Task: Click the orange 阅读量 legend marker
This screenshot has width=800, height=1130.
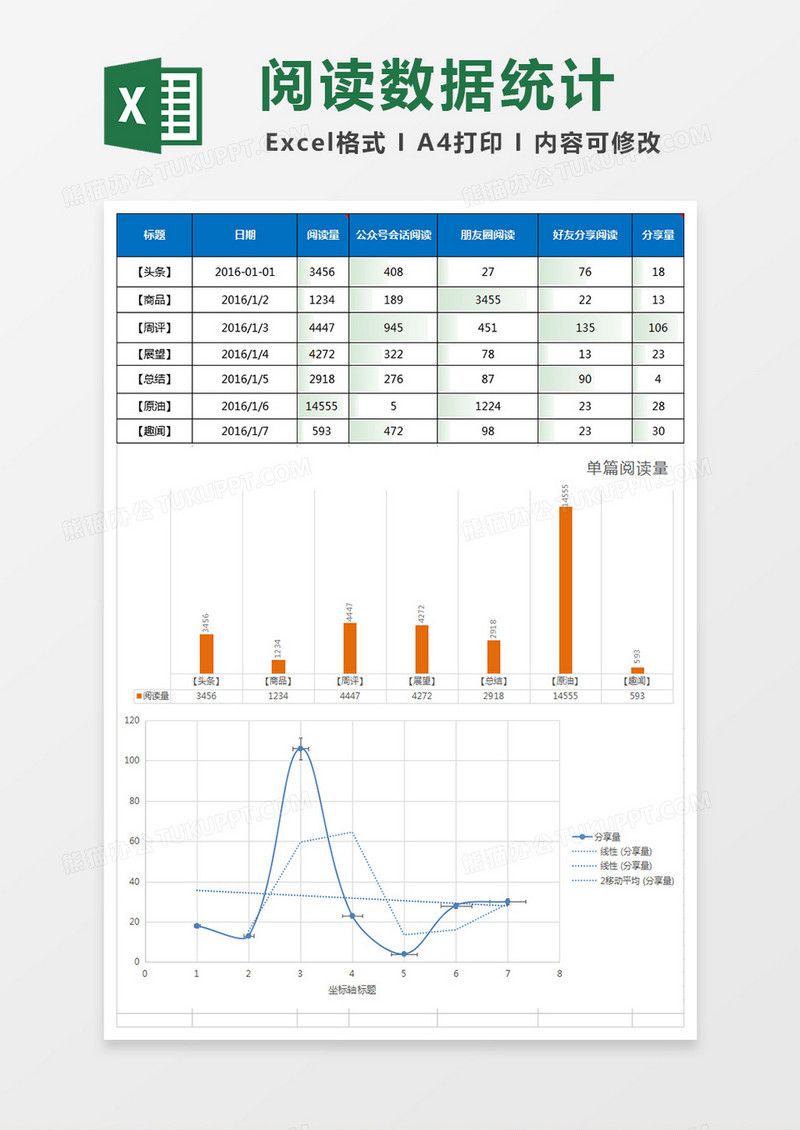Action: tap(138, 695)
